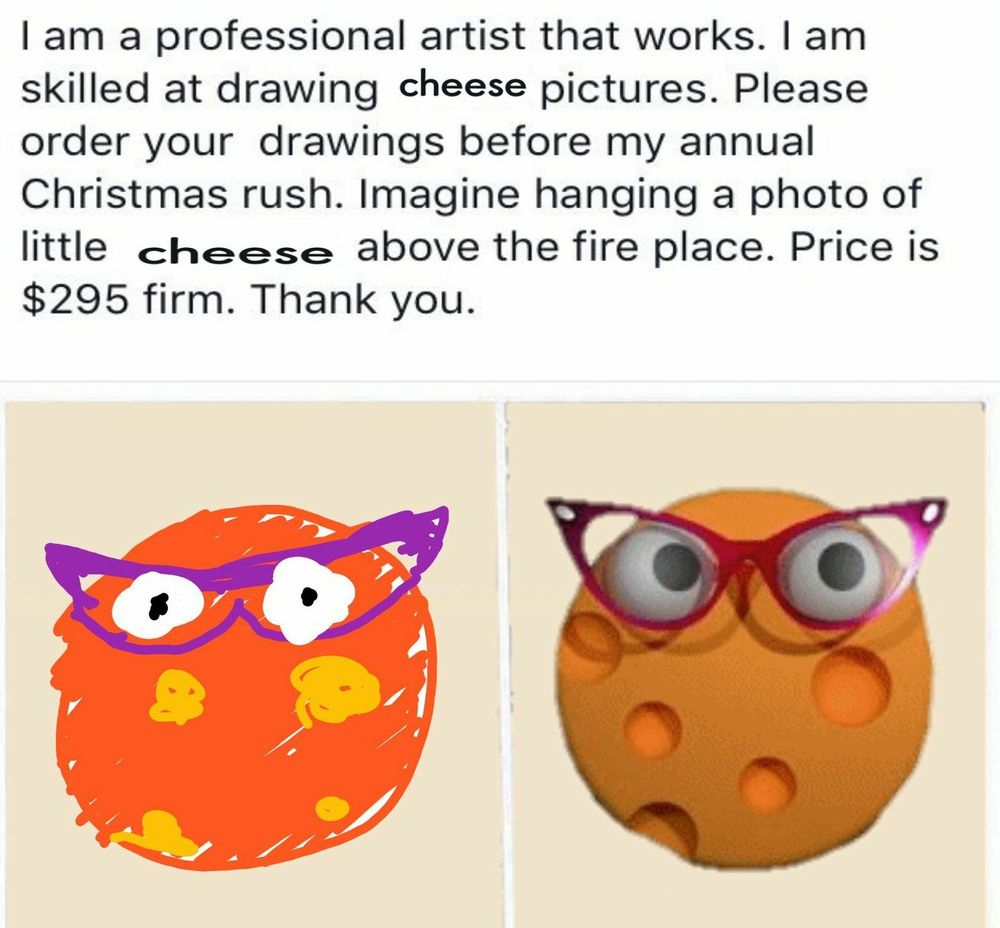The width and height of the screenshot is (1000, 928).
Task: Open the left hand-drawn cheese image
Action: (250, 663)
